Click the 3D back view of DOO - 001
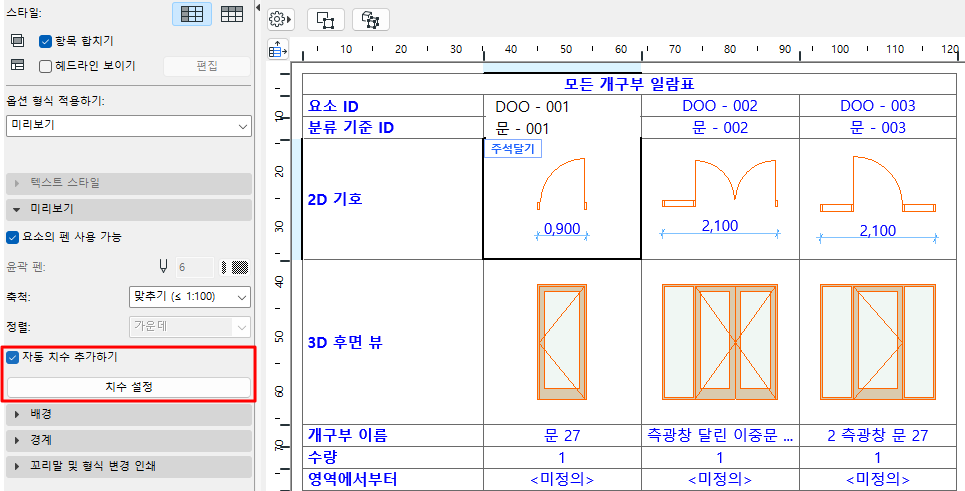965x491 pixels. (x=562, y=342)
